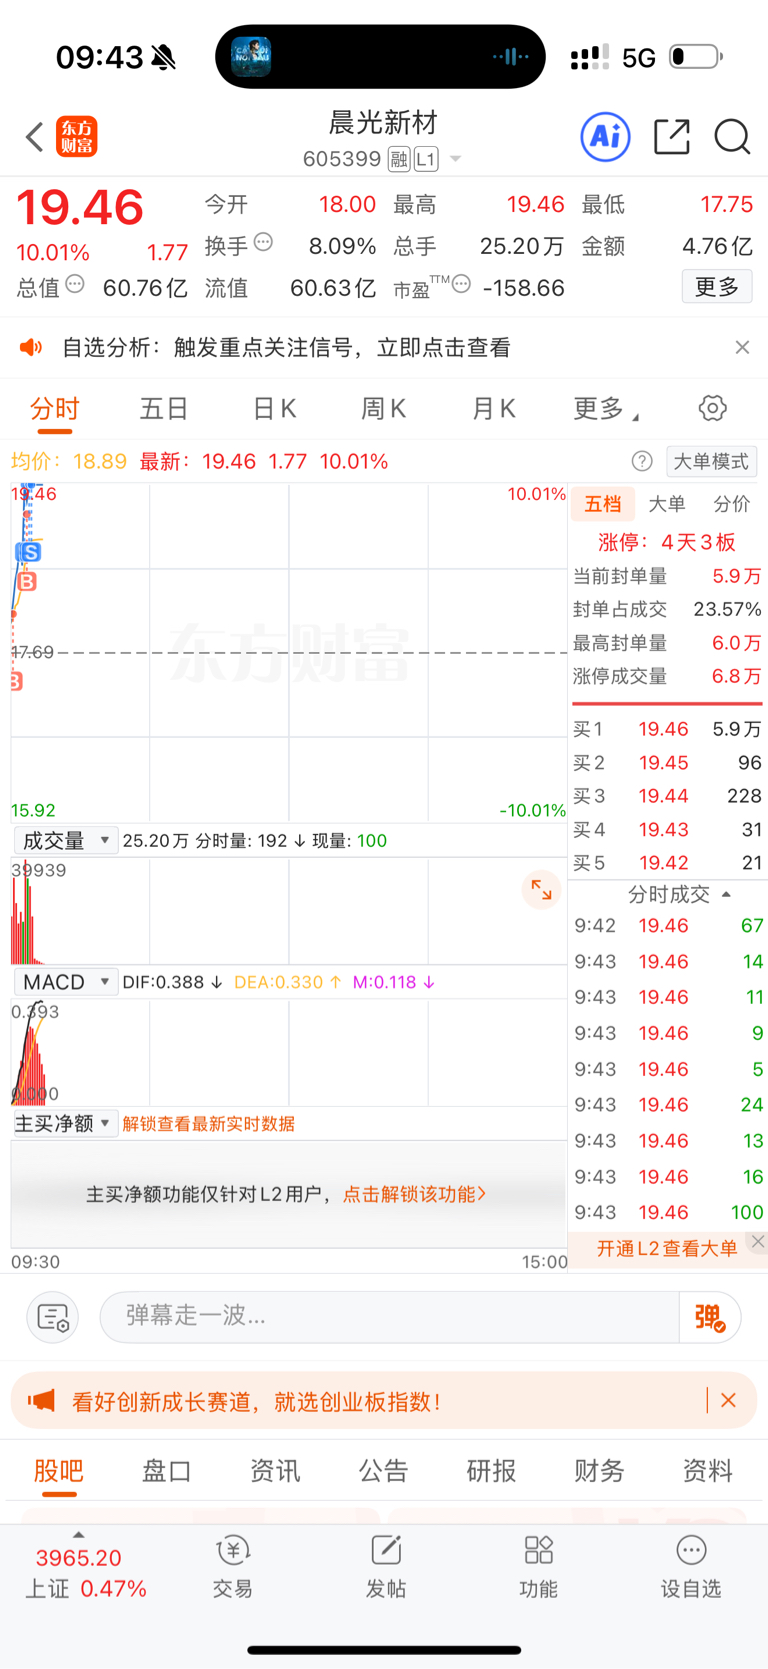Image resolution: width=768 pixels, height=1669 pixels.
Task: Expand 更多 chart periods menu
Action: click(x=605, y=409)
